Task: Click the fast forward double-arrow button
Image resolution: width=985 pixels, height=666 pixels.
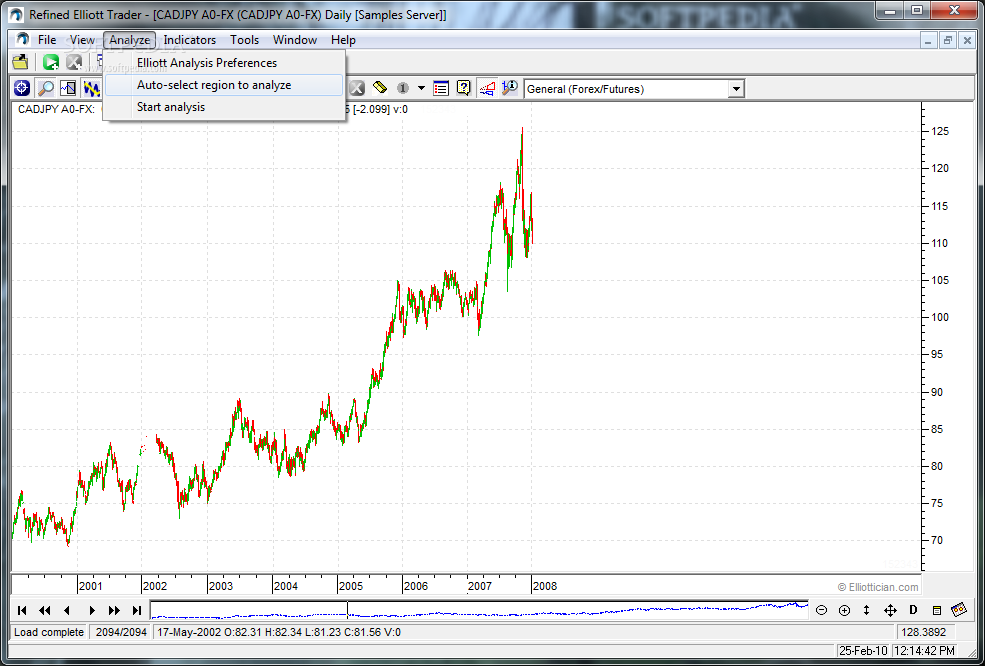Action: [114, 609]
